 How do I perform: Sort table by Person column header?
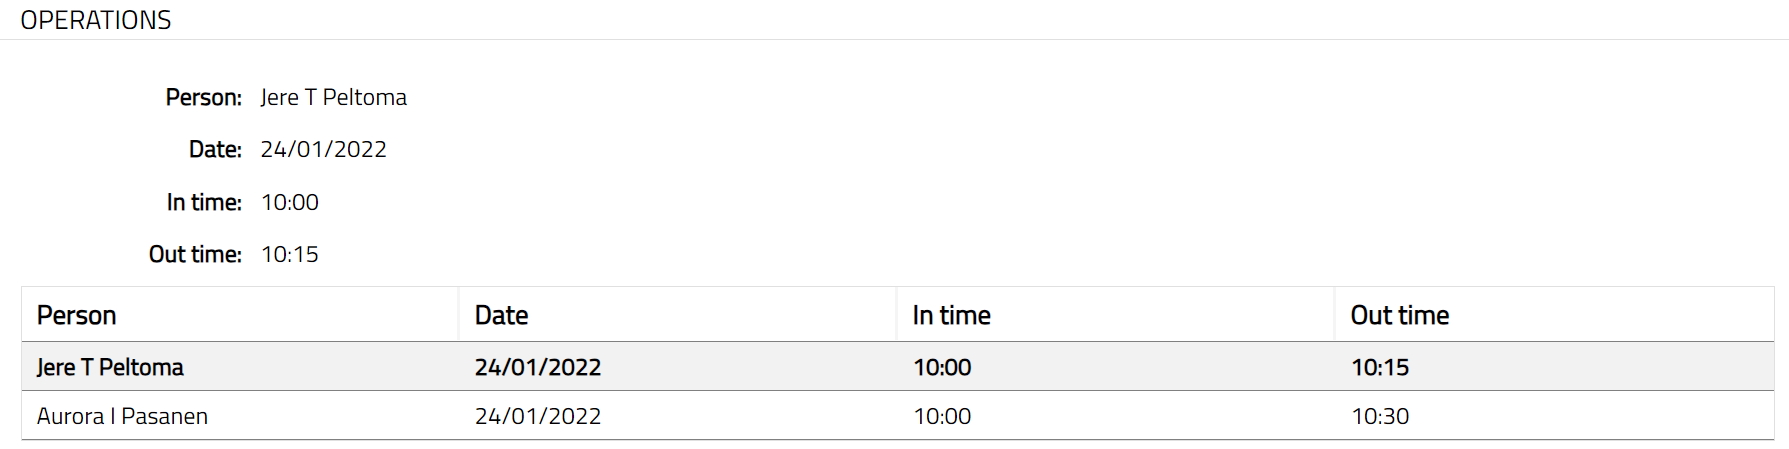point(77,316)
